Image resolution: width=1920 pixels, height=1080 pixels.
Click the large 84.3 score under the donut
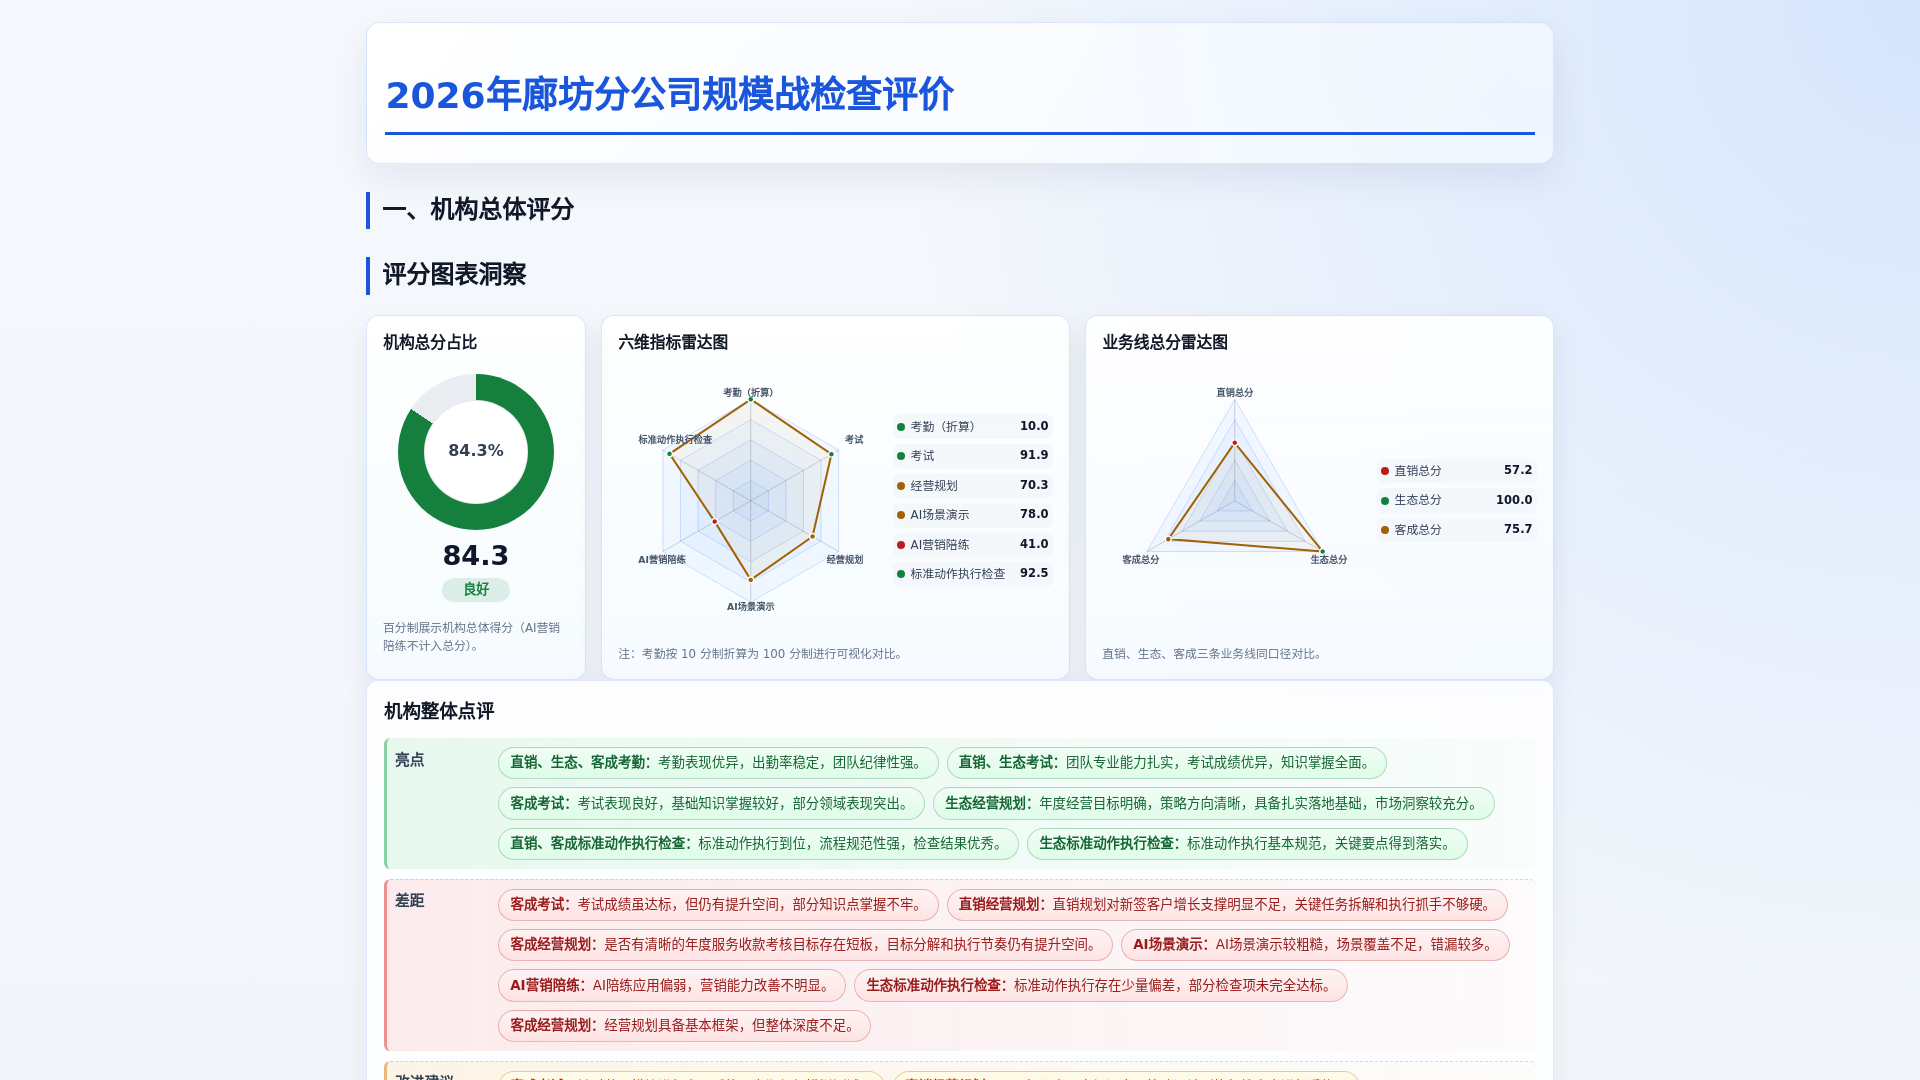click(x=476, y=555)
